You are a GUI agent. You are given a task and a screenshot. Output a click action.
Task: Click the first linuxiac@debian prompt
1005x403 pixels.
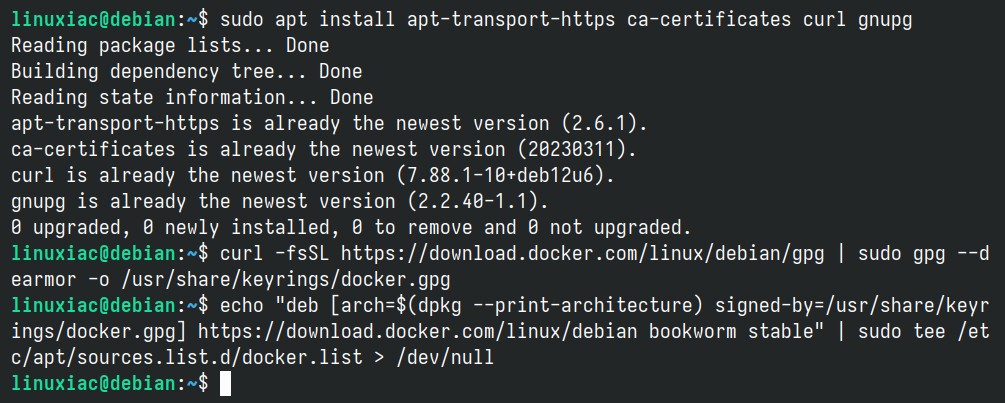[x=109, y=20]
